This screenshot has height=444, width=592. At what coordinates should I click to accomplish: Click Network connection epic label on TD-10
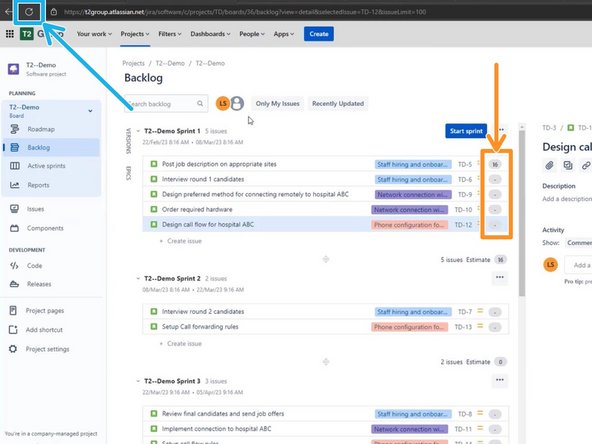point(409,210)
